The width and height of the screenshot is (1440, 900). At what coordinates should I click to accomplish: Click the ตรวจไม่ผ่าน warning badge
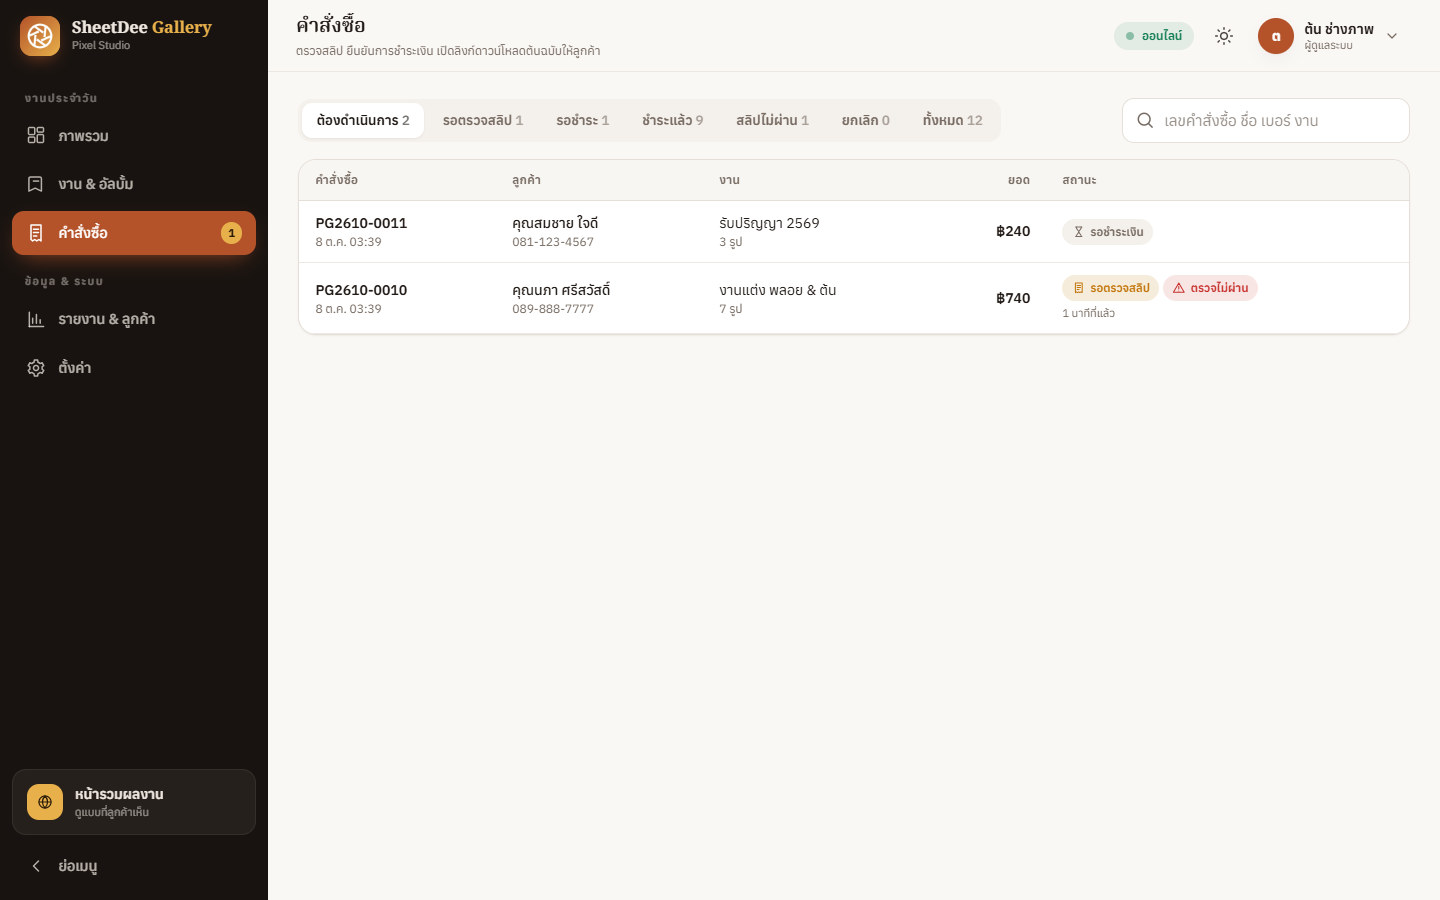point(1210,288)
